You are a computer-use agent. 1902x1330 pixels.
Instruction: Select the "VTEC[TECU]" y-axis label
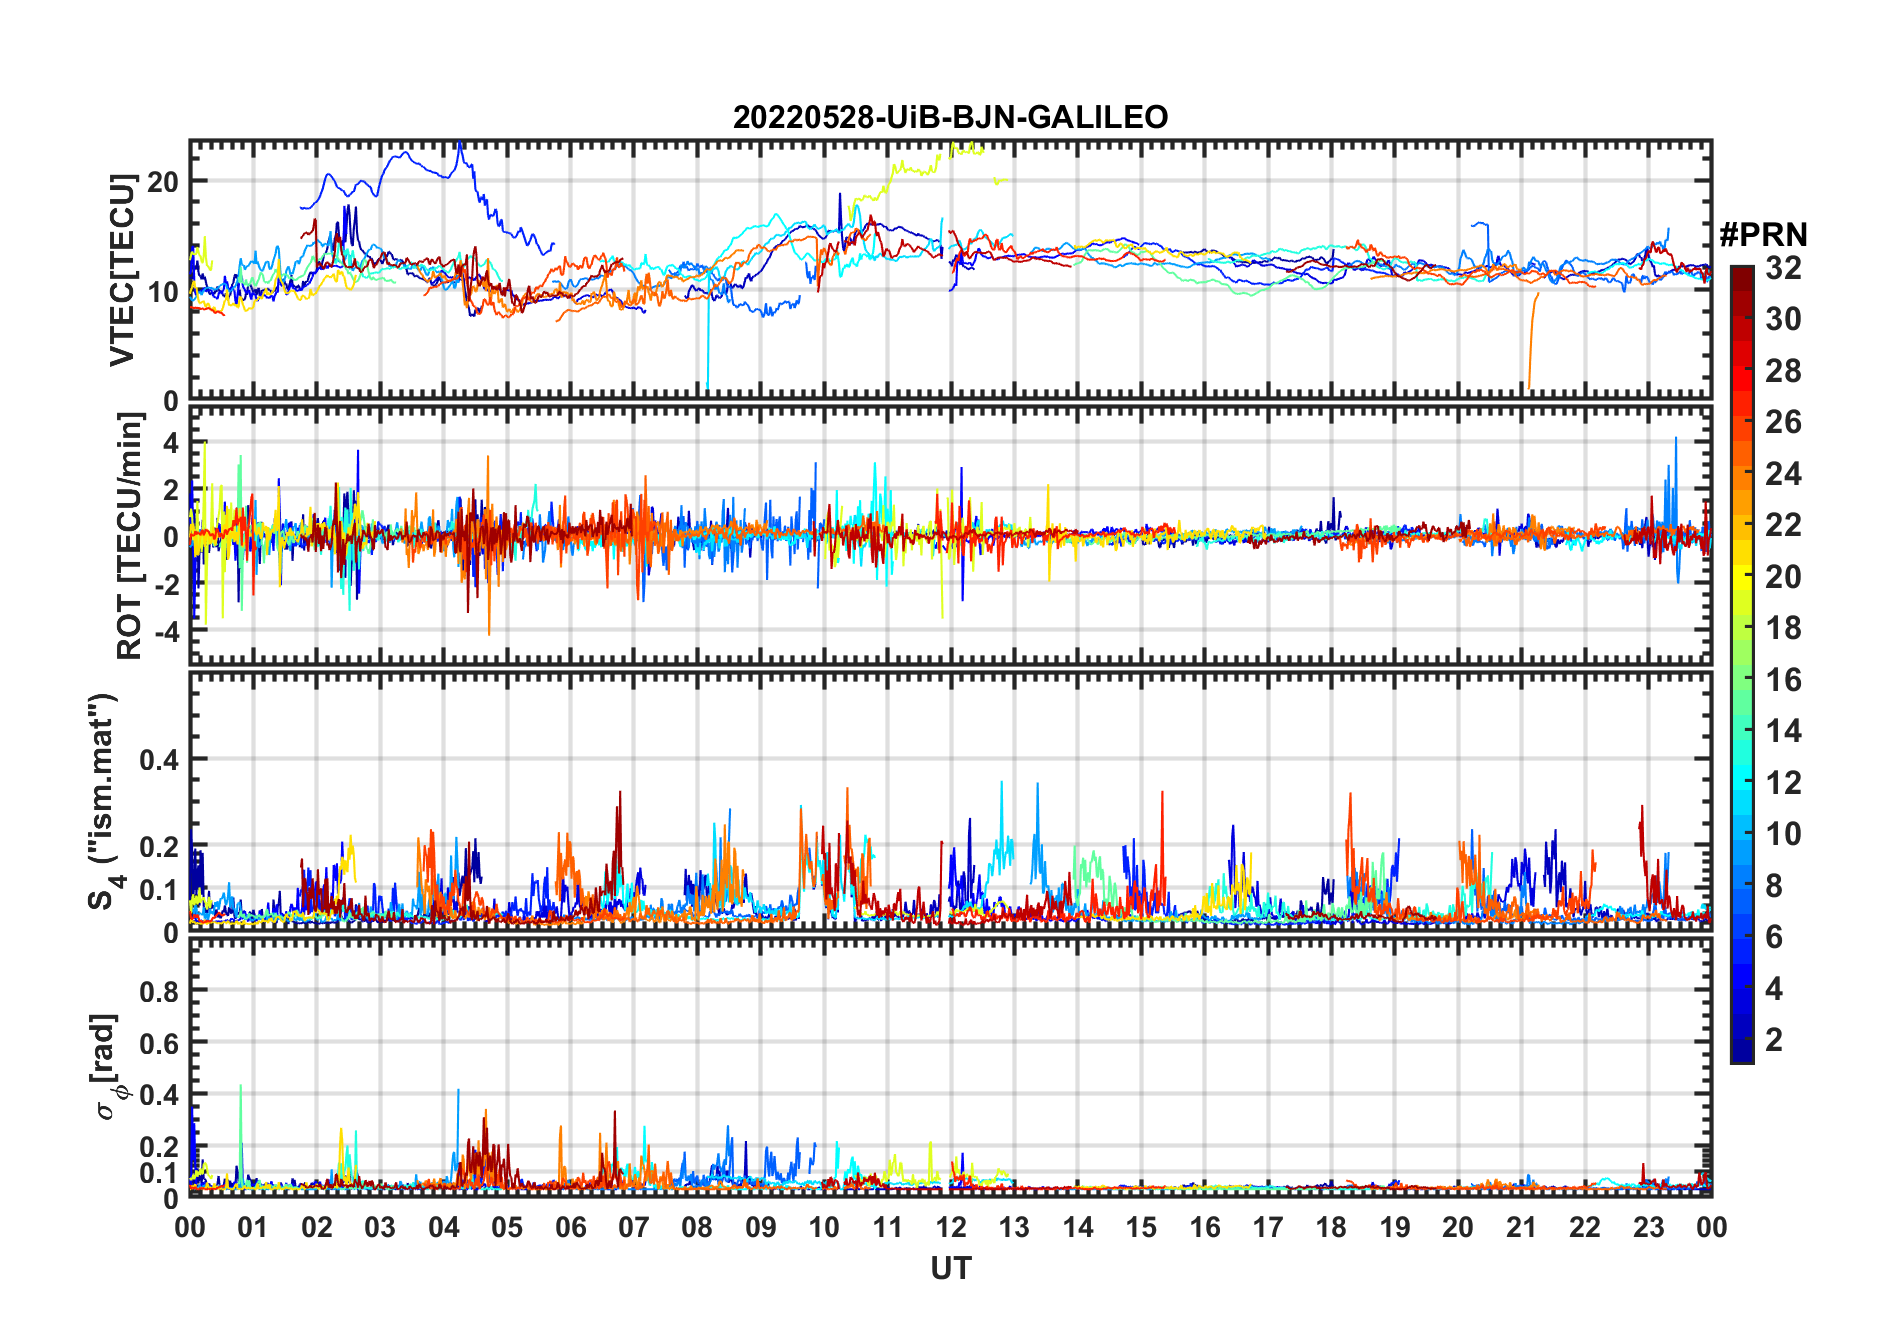[122, 270]
